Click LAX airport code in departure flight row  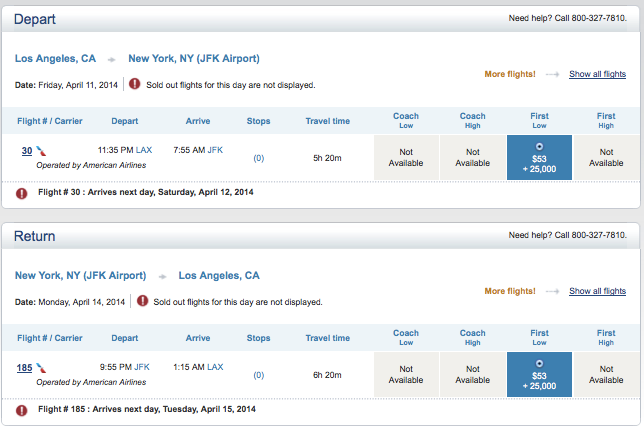tap(144, 150)
